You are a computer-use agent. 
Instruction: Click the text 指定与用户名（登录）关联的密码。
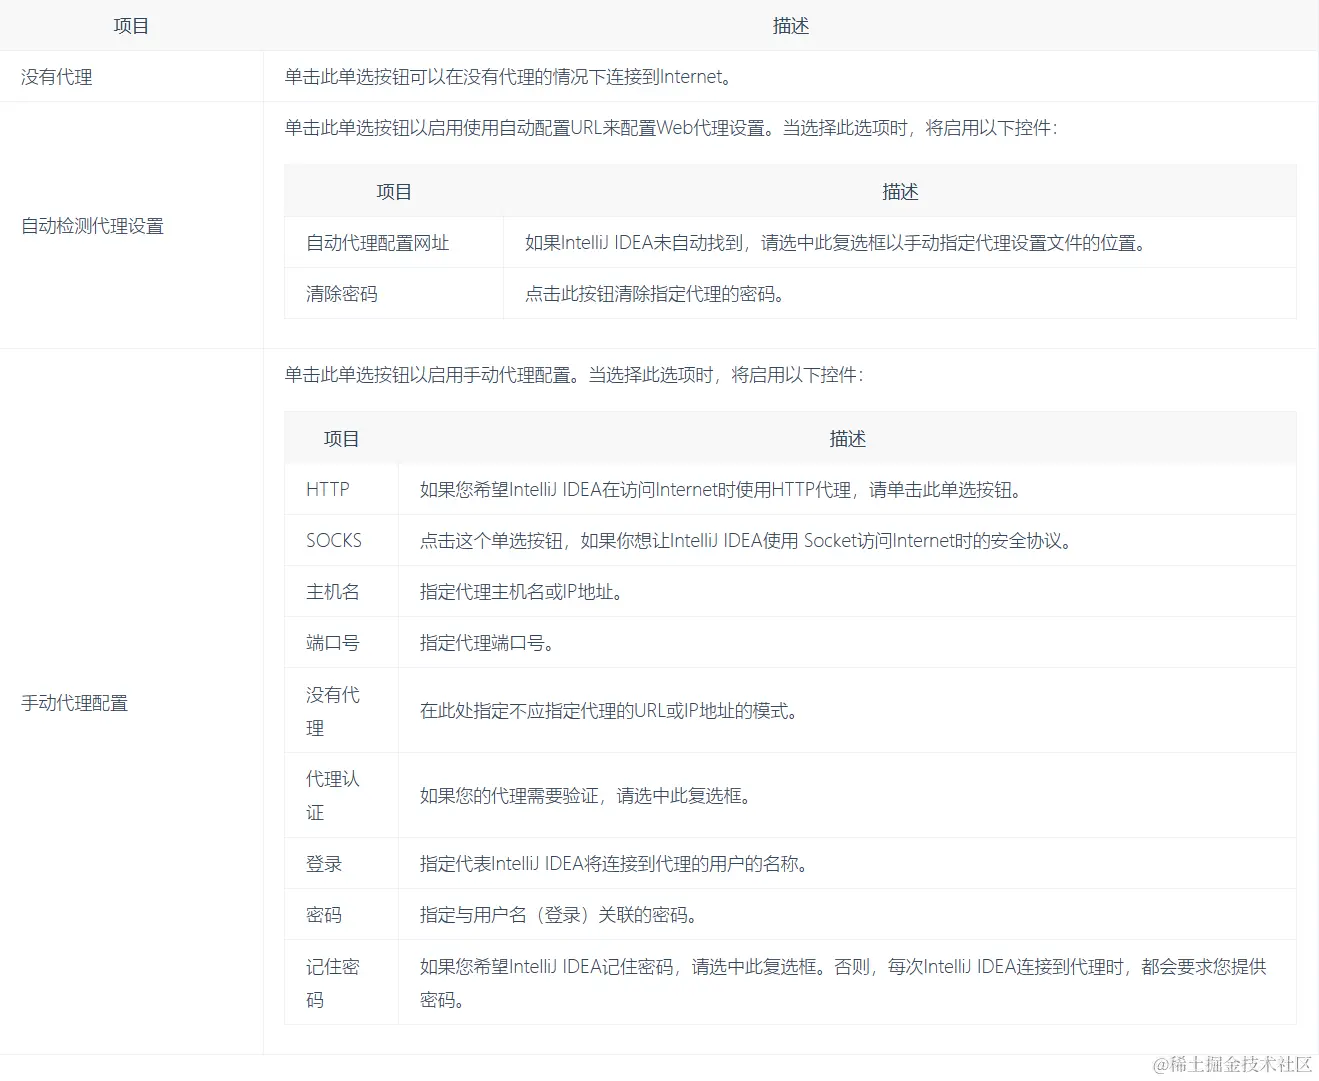[560, 915]
